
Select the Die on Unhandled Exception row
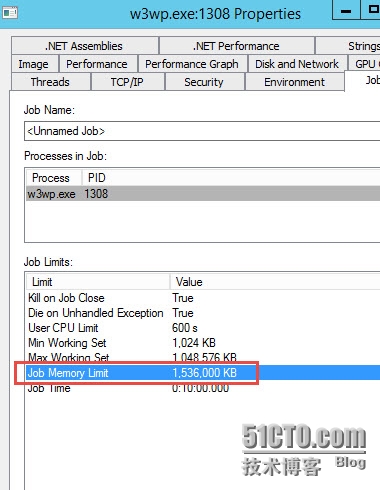click(x=203, y=313)
